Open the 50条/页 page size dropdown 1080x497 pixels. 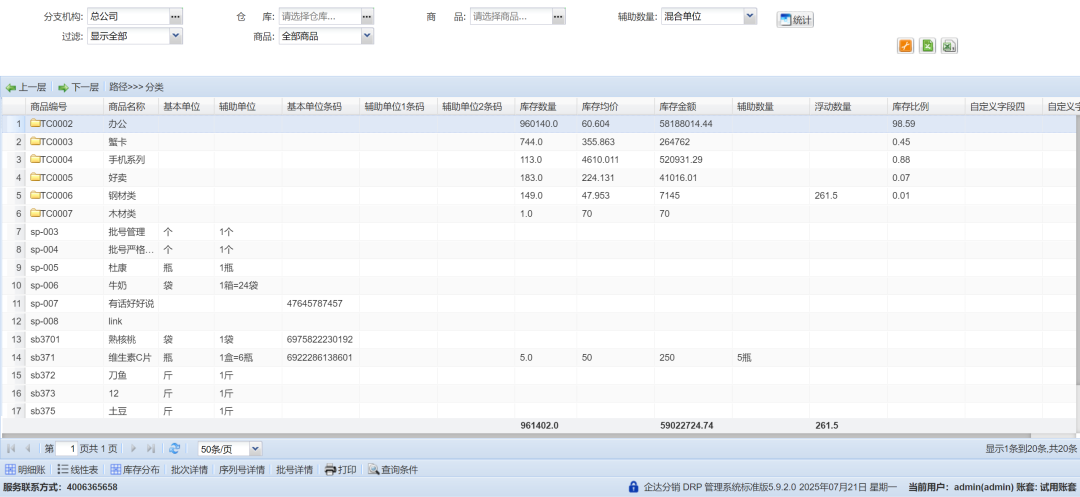pos(255,449)
